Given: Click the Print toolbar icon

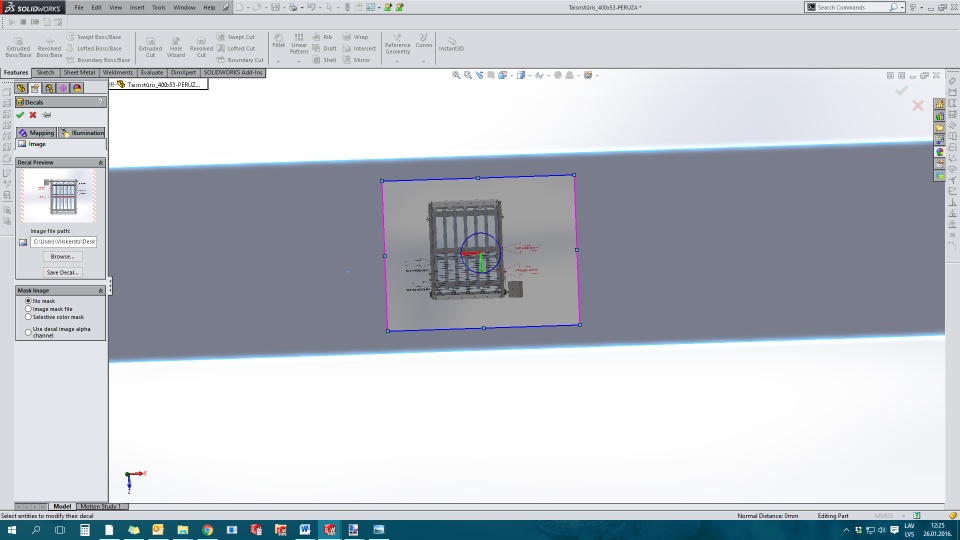Looking at the screenshot, I should (x=293, y=7).
